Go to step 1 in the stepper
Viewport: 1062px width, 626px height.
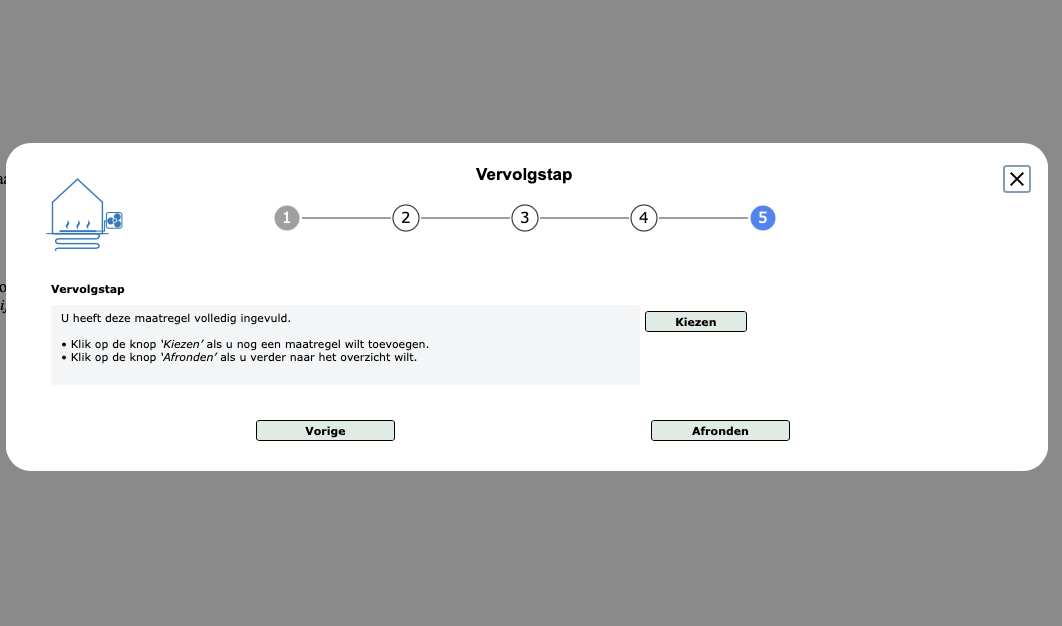pyautogui.click(x=287, y=218)
